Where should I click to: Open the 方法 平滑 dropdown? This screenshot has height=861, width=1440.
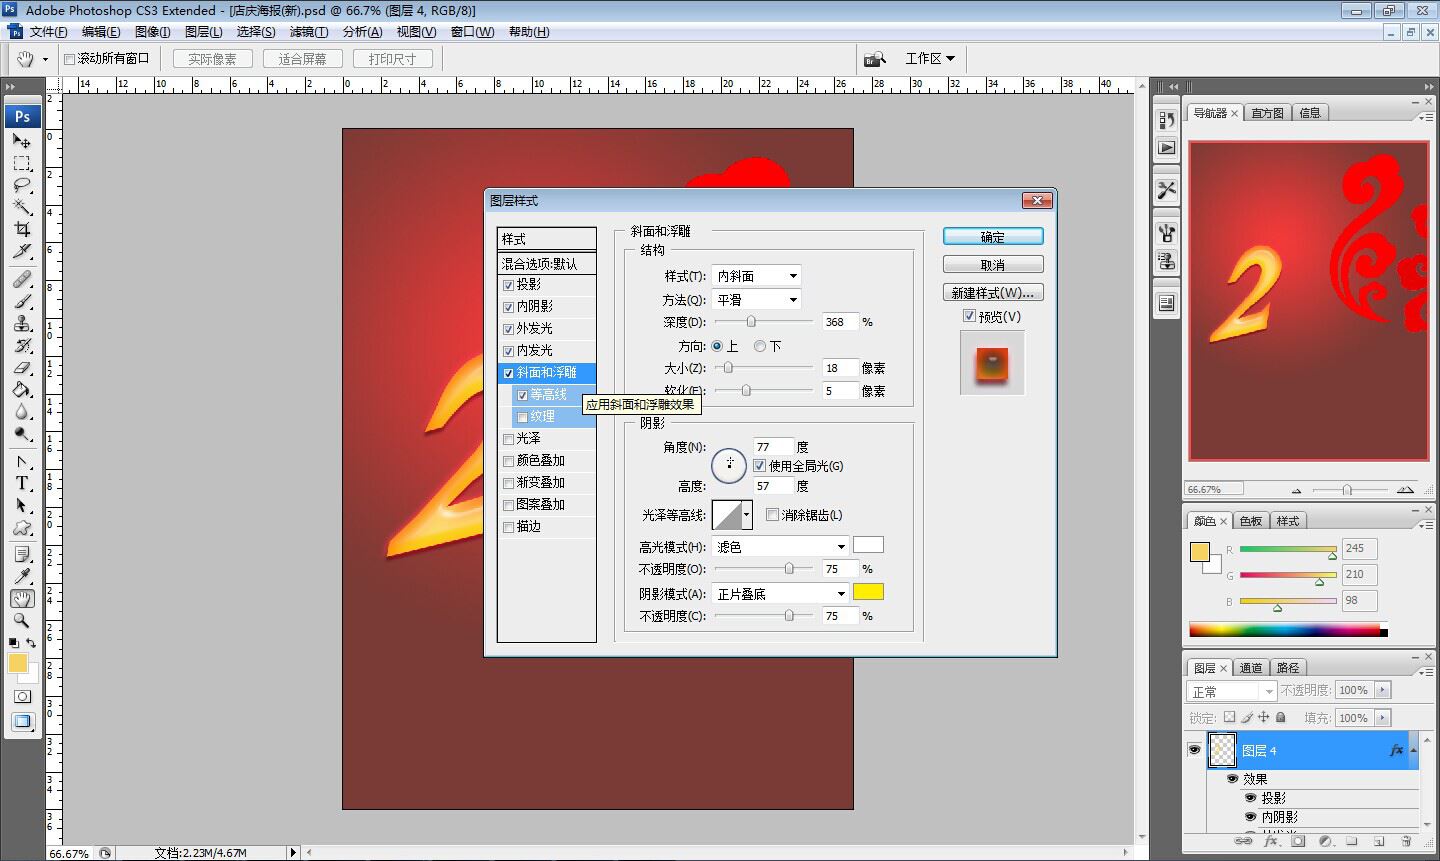pyautogui.click(x=757, y=300)
